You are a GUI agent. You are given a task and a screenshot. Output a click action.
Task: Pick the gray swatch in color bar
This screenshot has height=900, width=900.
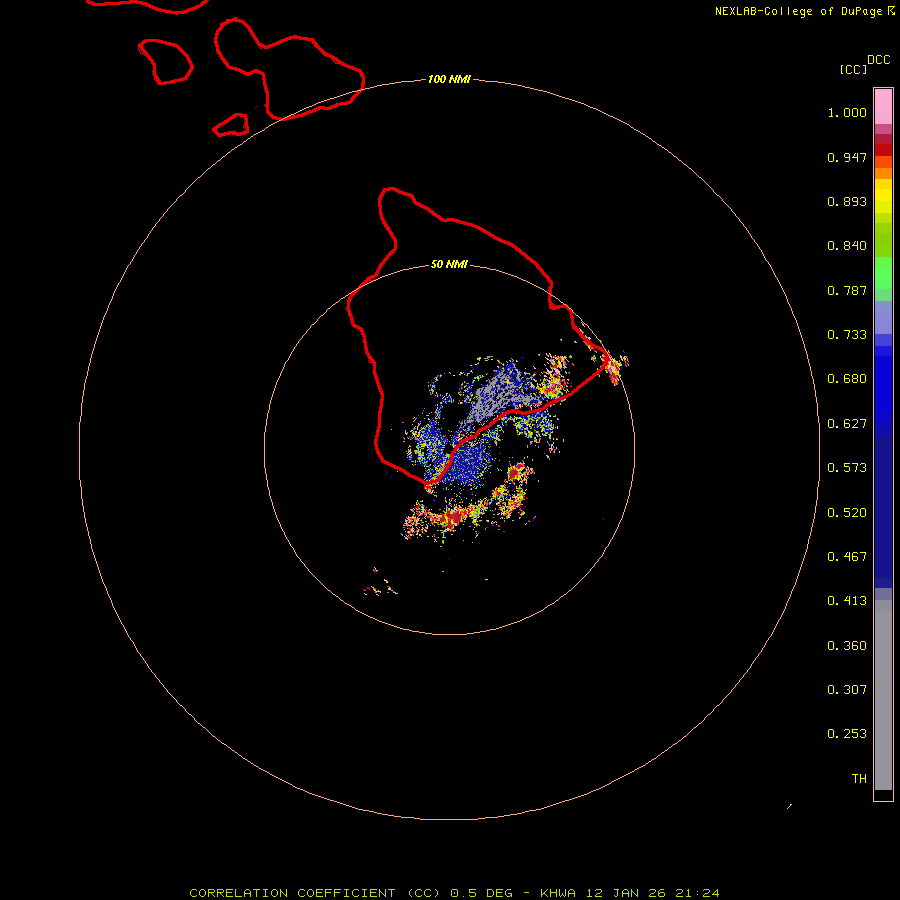(x=883, y=700)
